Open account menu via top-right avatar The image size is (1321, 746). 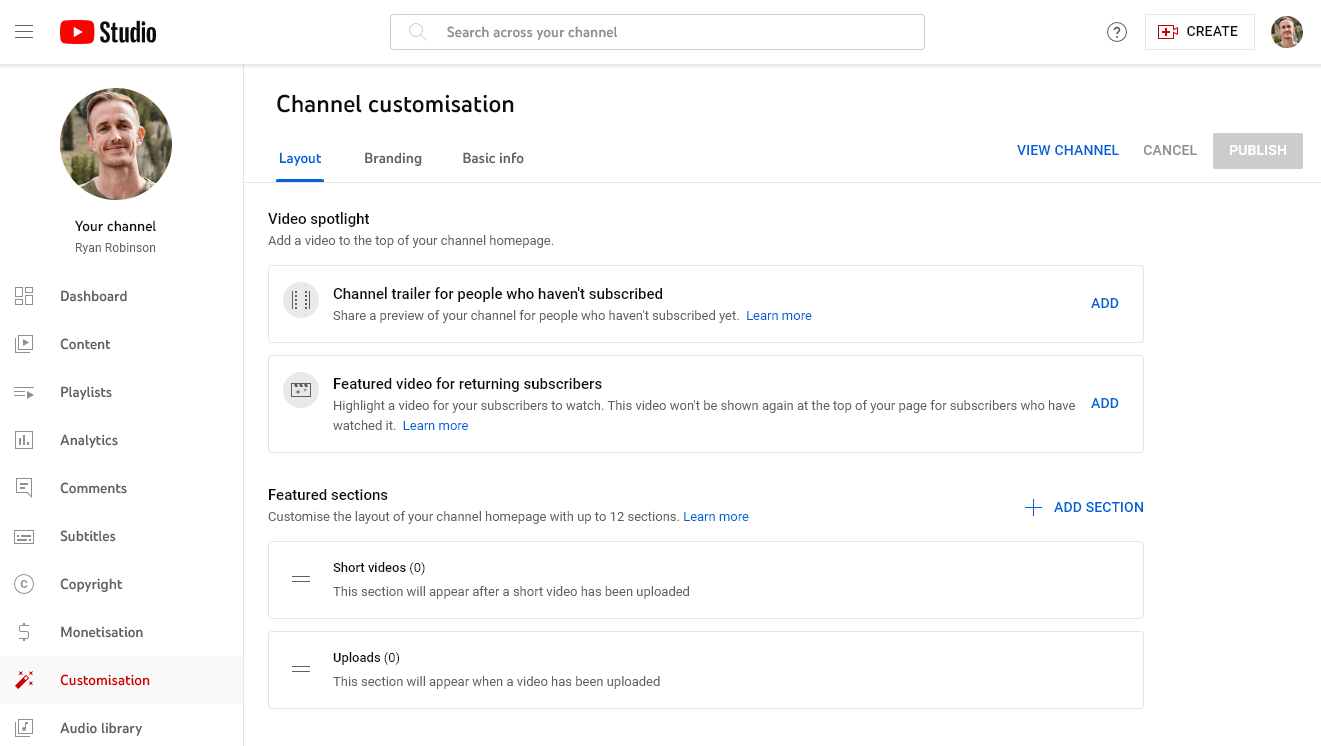click(1287, 32)
